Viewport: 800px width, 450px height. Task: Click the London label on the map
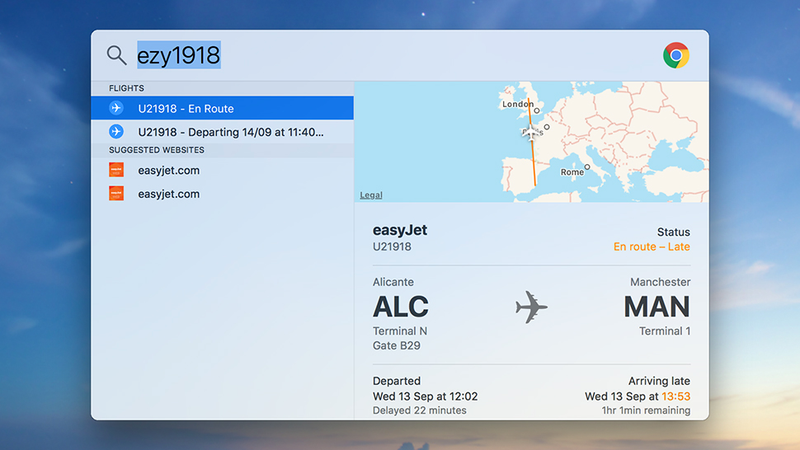(x=517, y=104)
